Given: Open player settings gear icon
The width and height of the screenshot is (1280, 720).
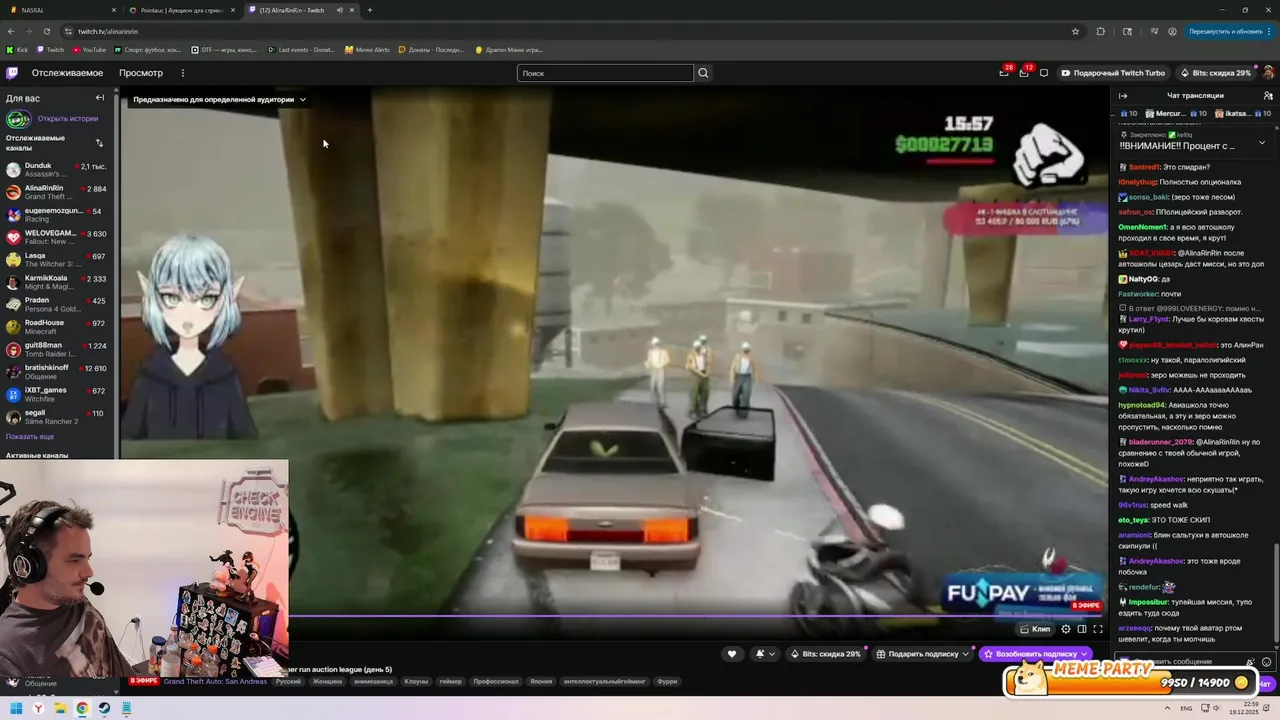Looking at the screenshot, I should (1066, 629).
